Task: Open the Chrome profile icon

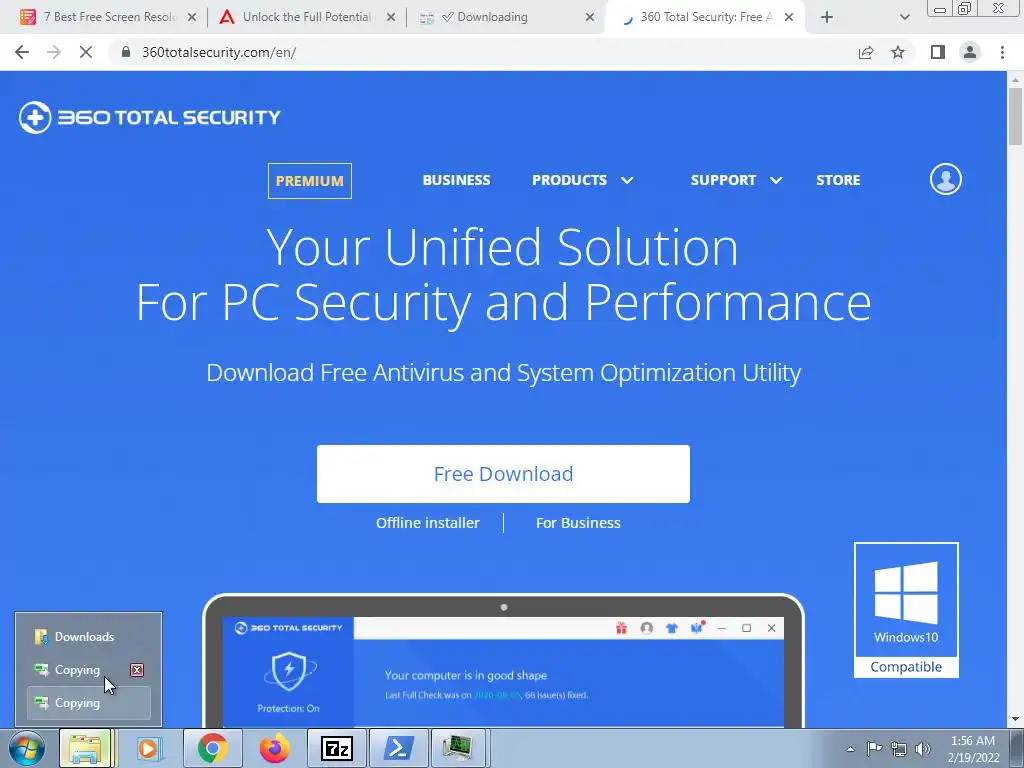Action: tap(970, 52)
